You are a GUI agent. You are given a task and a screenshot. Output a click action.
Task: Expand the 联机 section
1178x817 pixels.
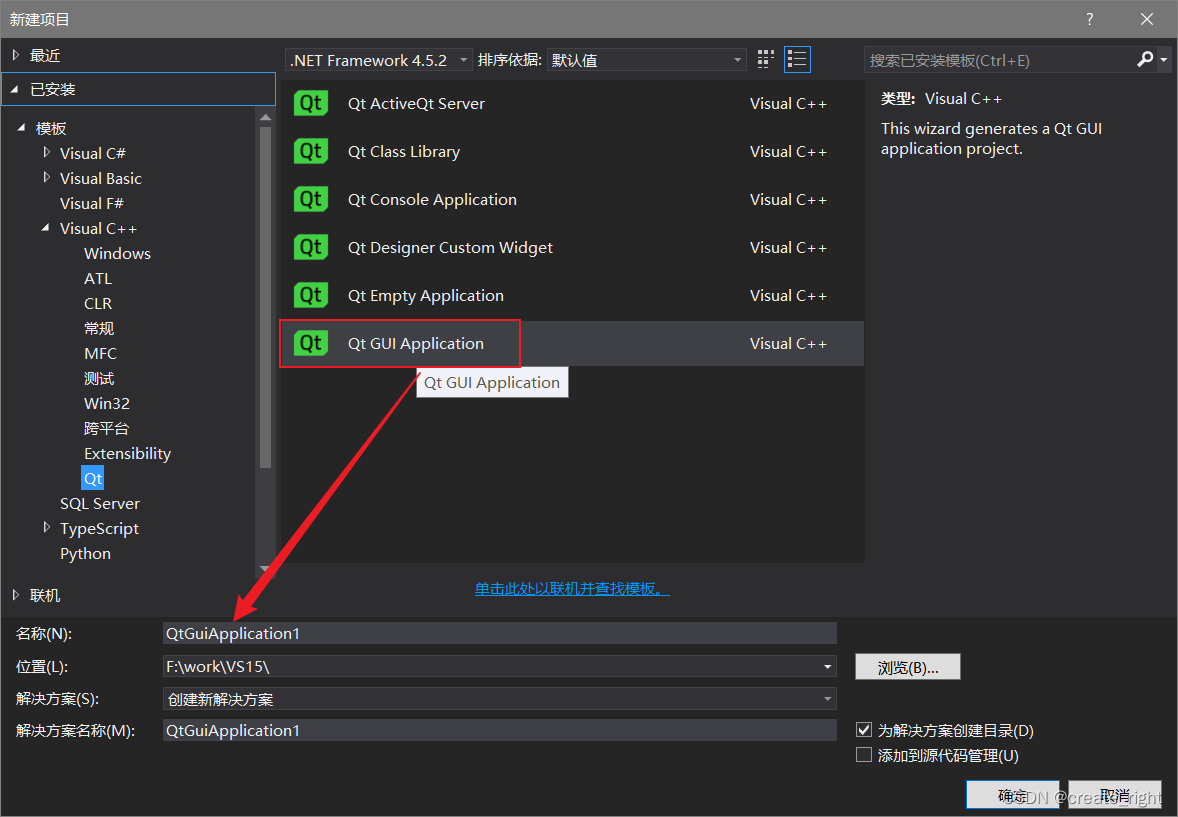(16, 595)
